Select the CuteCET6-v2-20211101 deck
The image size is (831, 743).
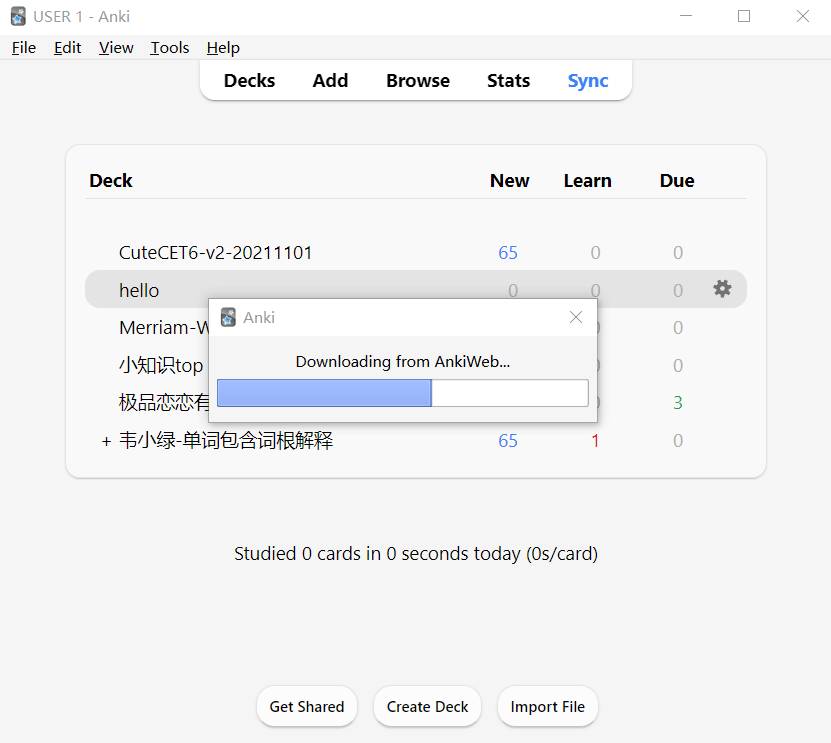[216, 253]
